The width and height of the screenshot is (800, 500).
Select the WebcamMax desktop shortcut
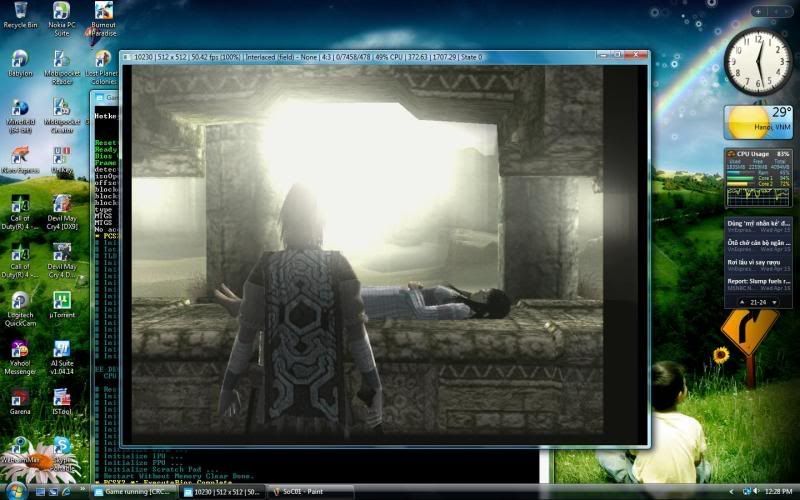19,450
